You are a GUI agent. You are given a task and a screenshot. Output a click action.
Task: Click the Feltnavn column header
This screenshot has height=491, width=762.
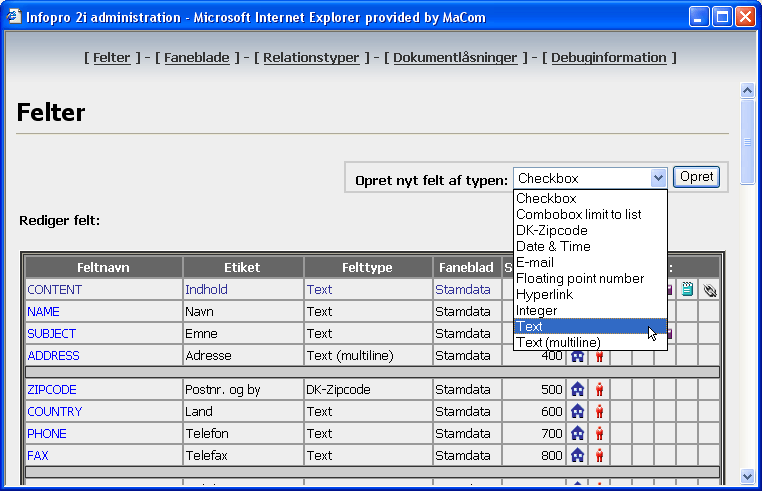click(x=104, y=267)
